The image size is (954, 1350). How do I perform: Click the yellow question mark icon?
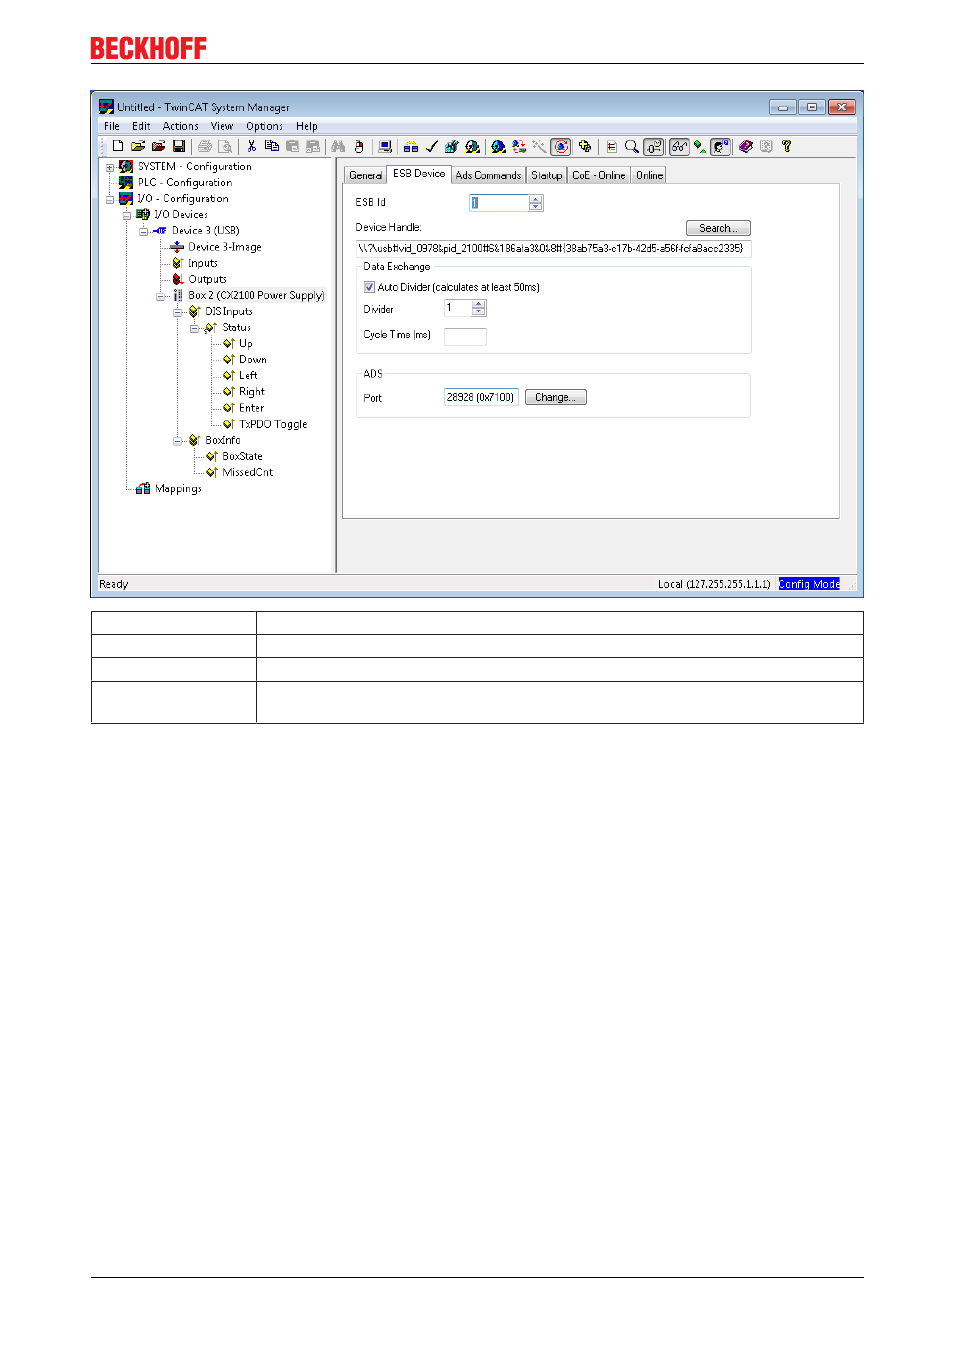[787, 147]
